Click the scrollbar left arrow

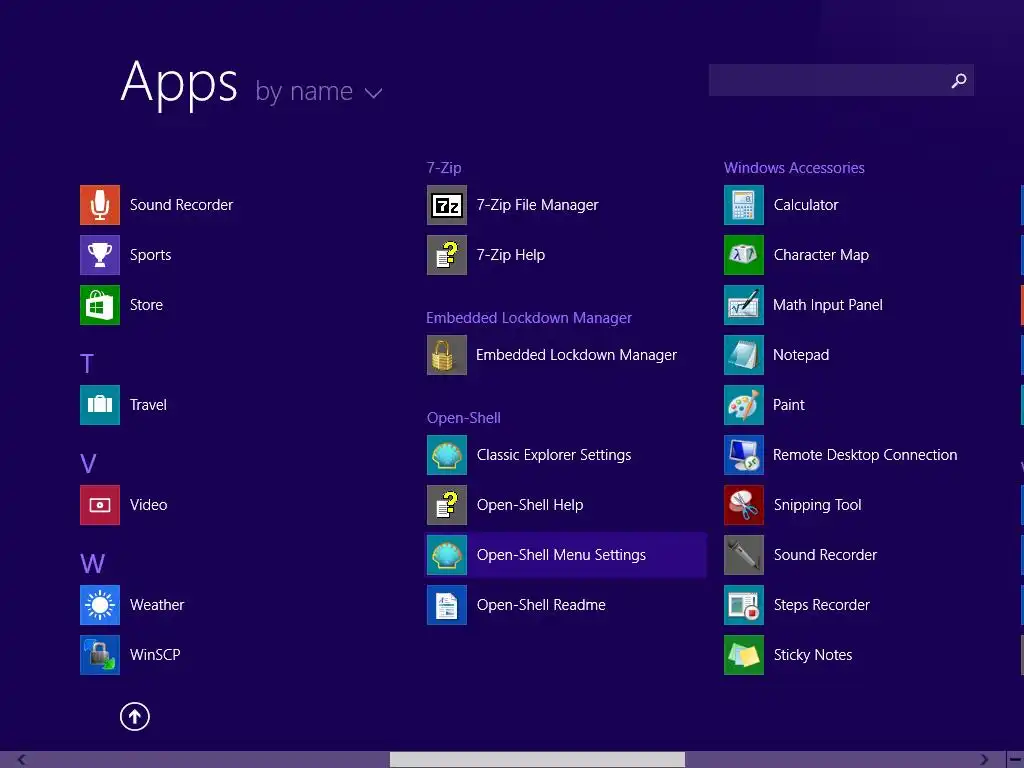[22, 760]
